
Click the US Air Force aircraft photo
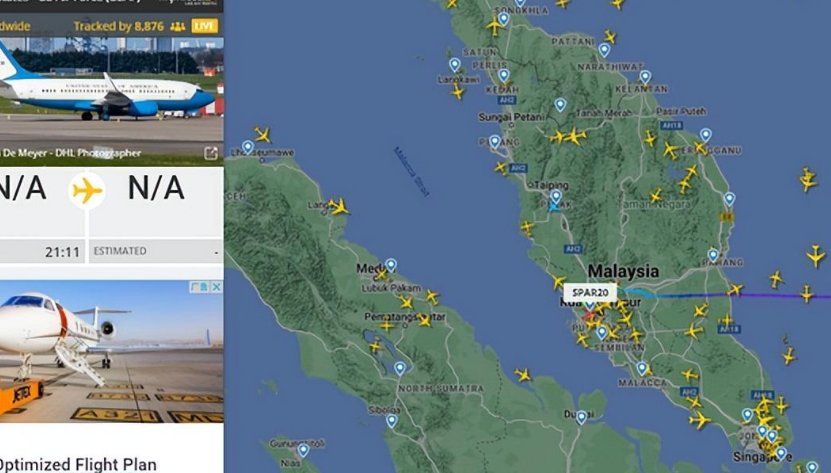pos(111,101)
